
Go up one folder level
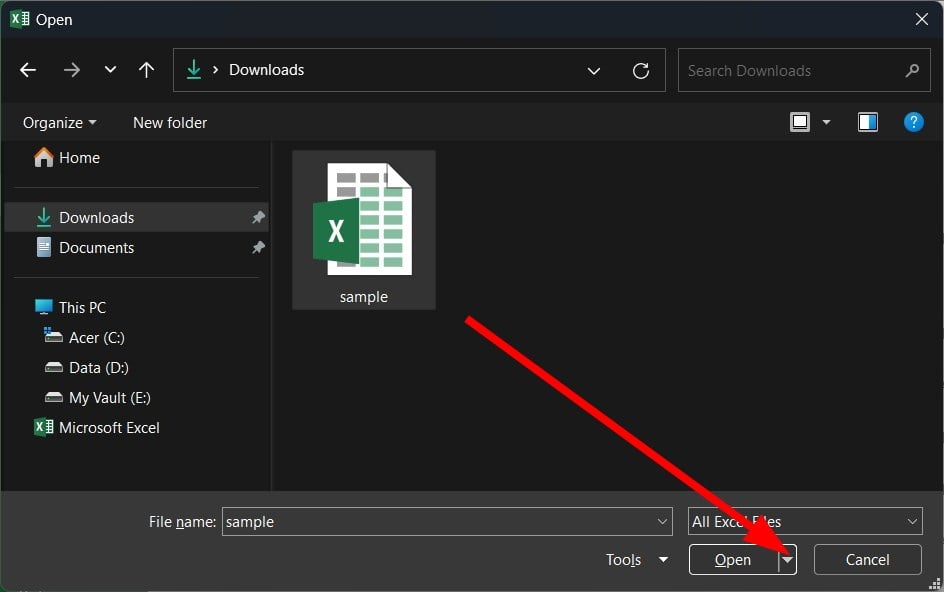click(x=146, y=70)
